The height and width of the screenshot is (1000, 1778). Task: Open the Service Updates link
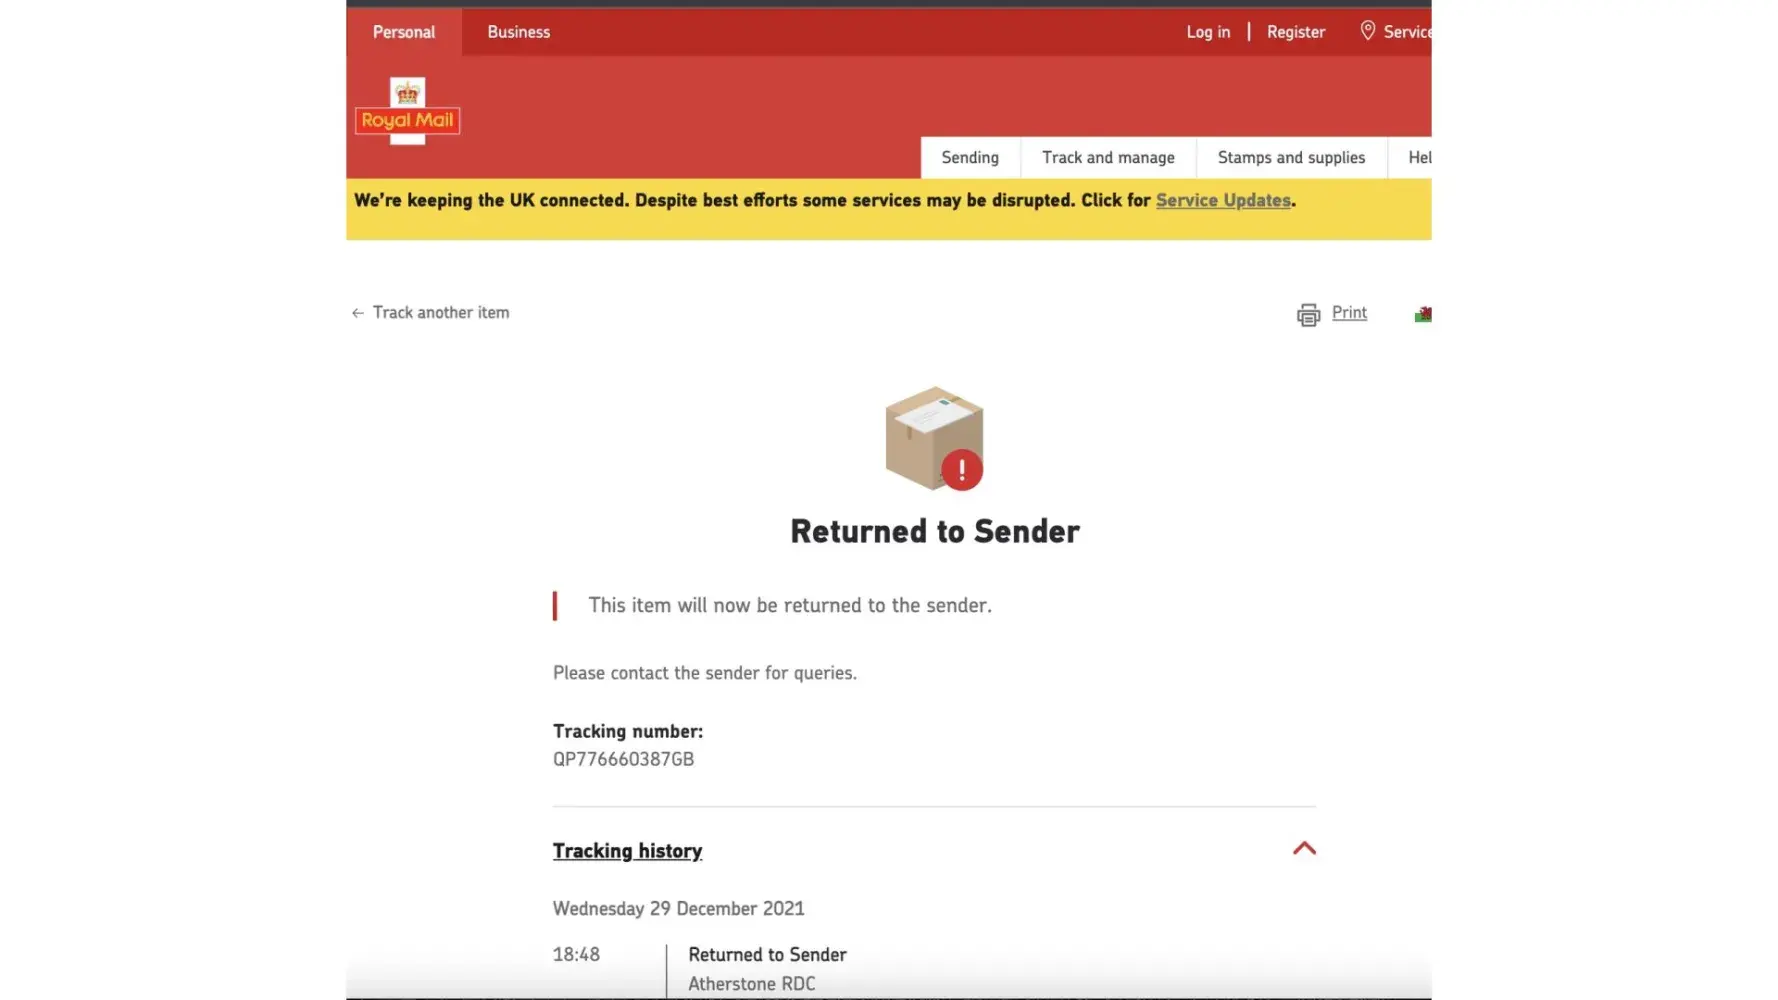[x=1223, y=200]
